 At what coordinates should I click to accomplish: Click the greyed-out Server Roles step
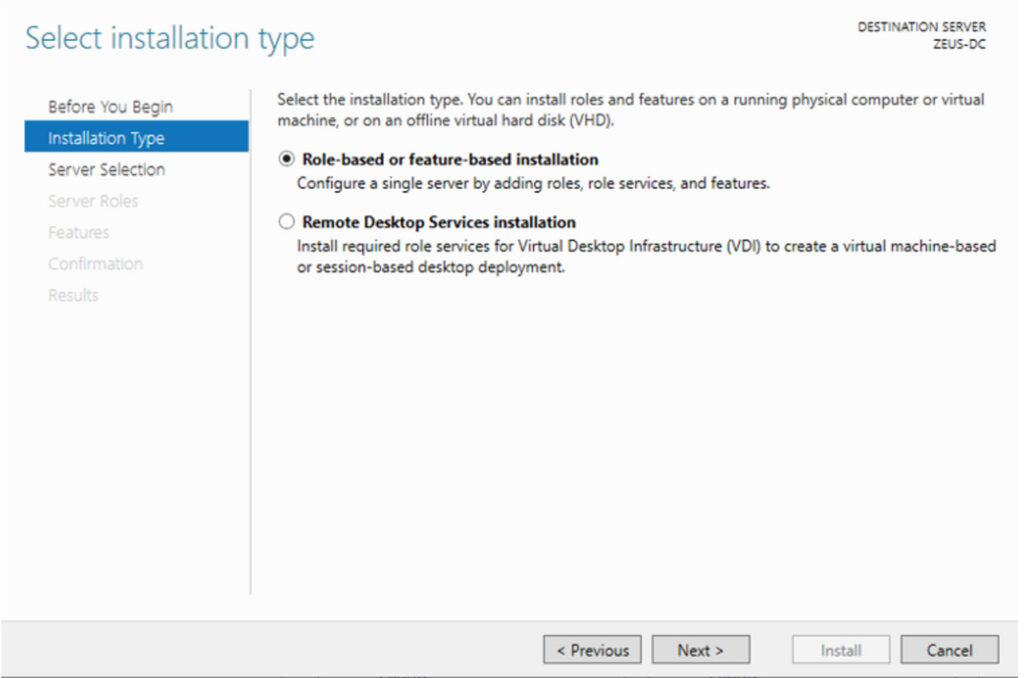pos(93,201)
